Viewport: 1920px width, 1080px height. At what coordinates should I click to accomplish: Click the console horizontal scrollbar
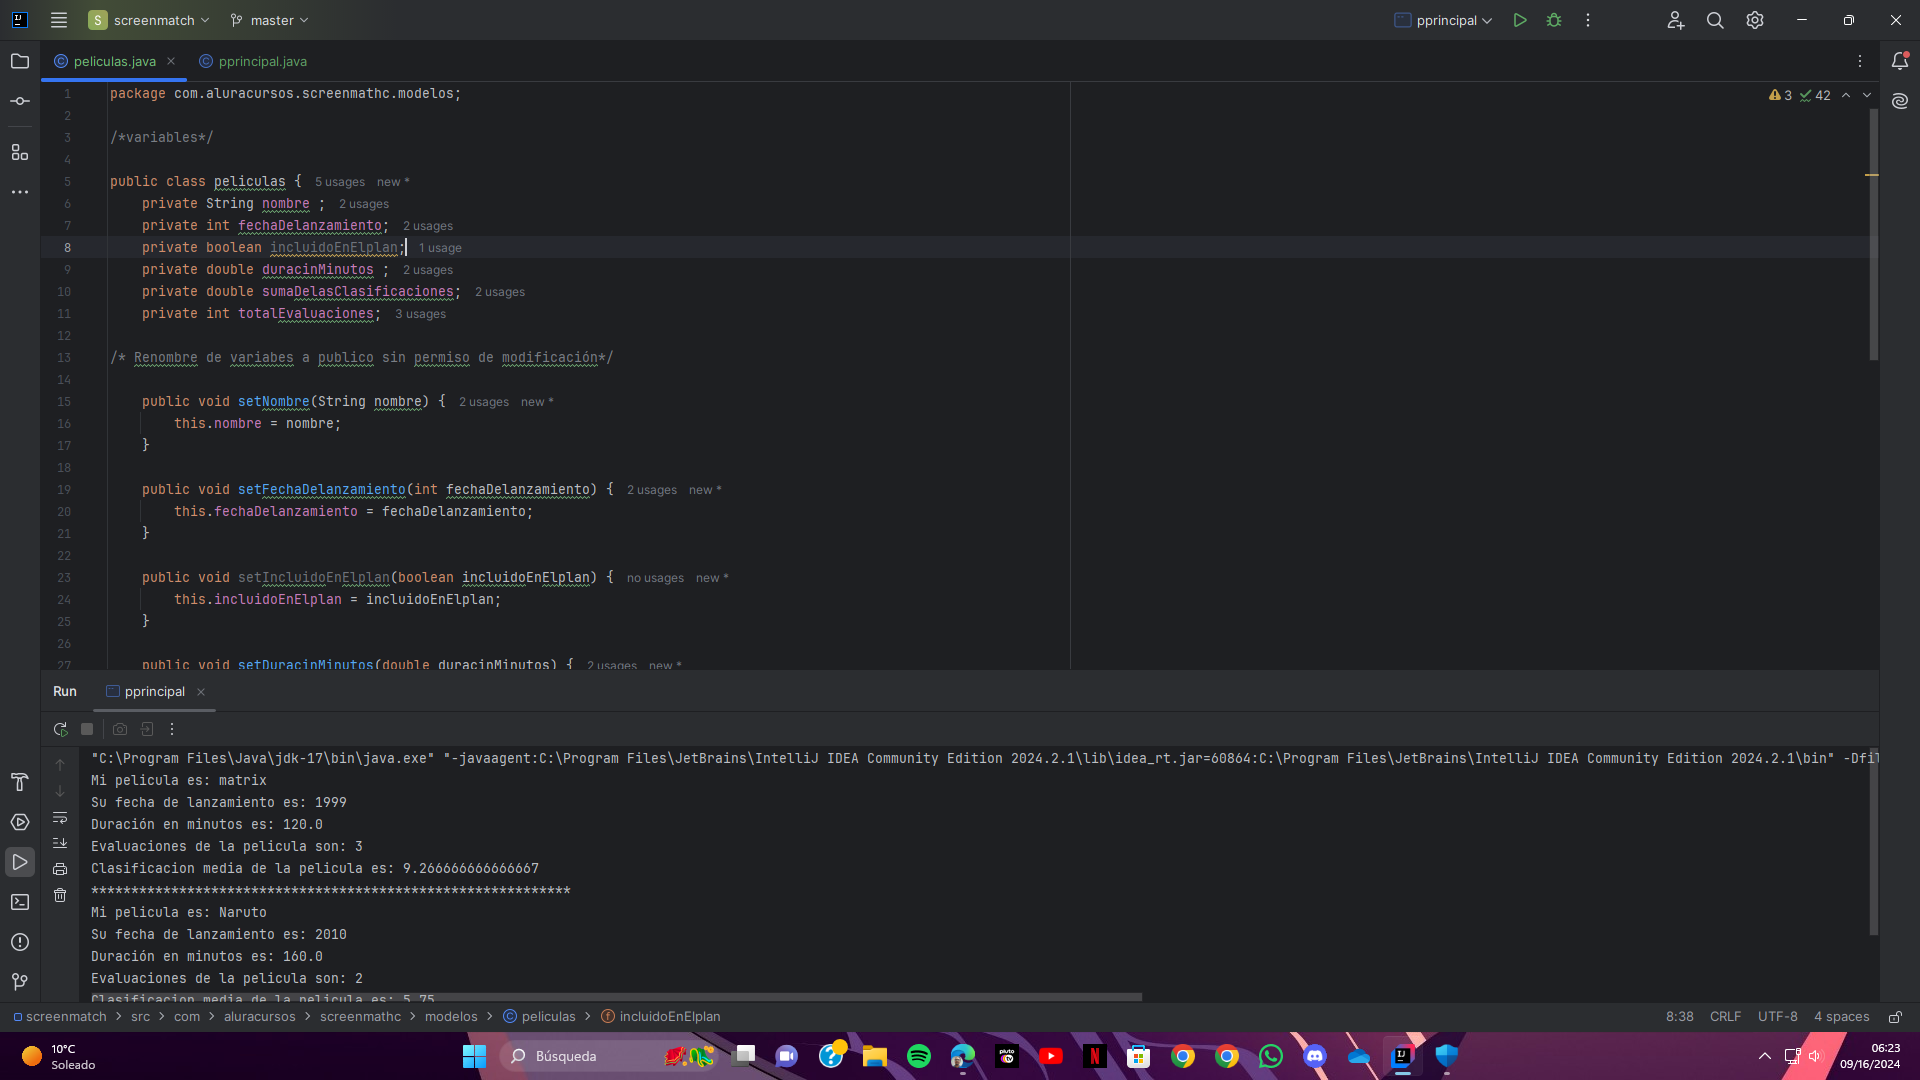point(615,997)
